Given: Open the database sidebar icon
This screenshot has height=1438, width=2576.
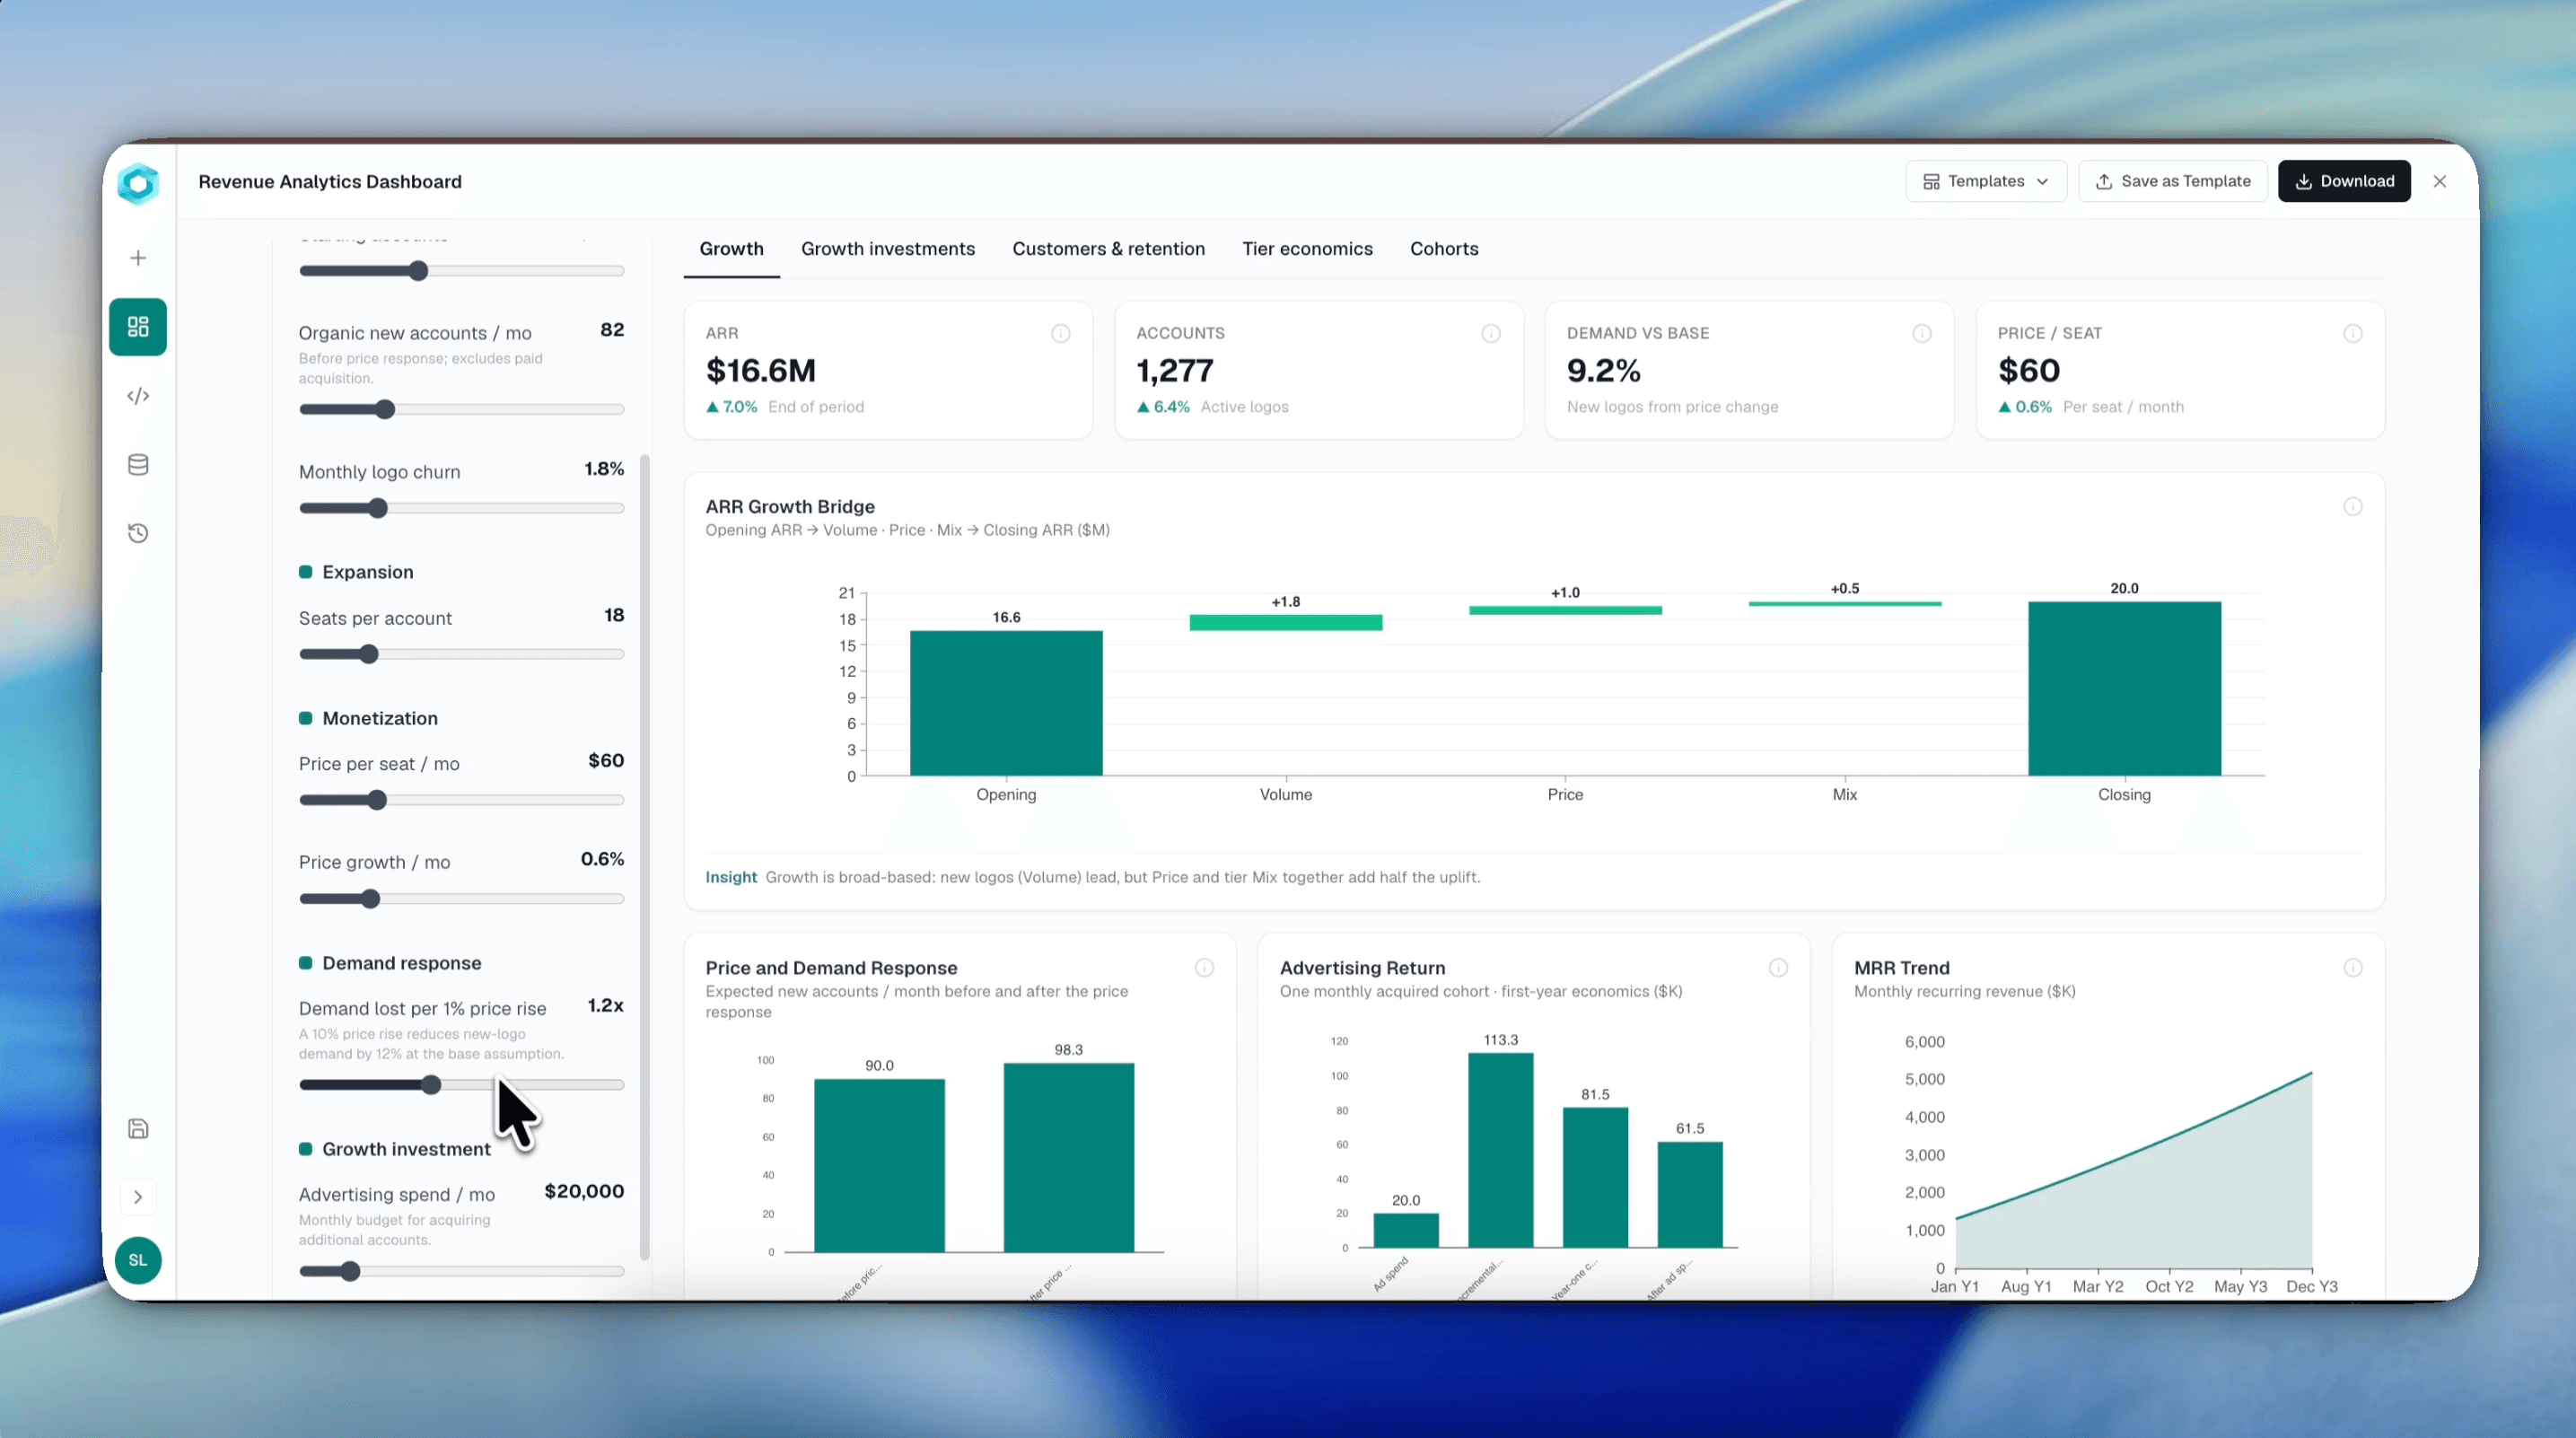Looking at the screenshot, I should [x=138, y=465].
